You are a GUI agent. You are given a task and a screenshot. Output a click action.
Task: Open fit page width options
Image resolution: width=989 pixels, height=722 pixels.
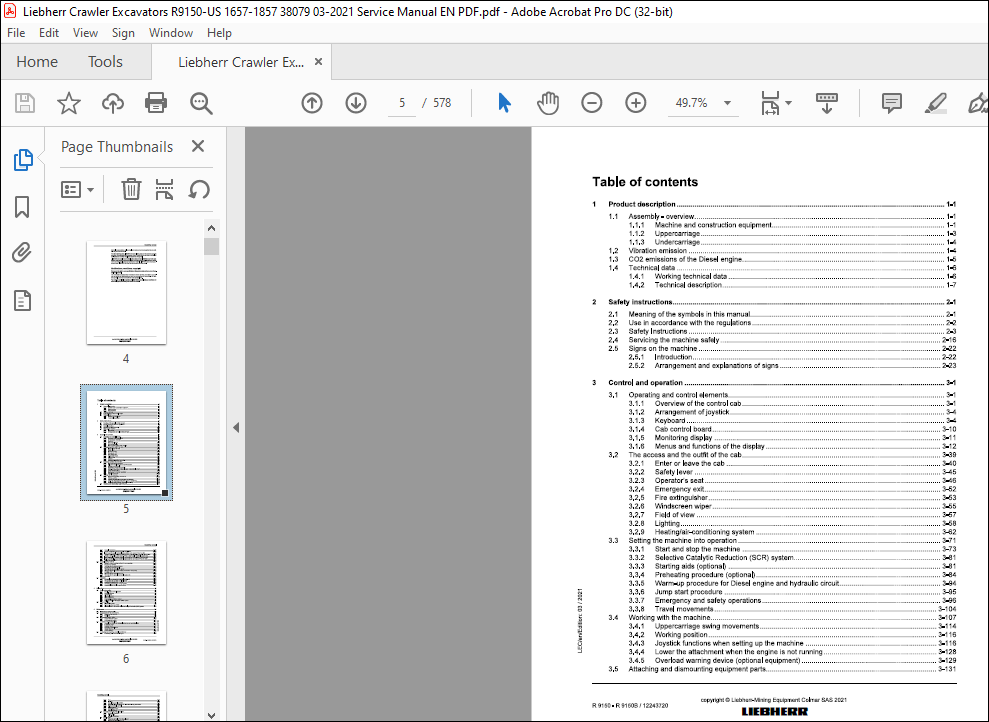770,103
